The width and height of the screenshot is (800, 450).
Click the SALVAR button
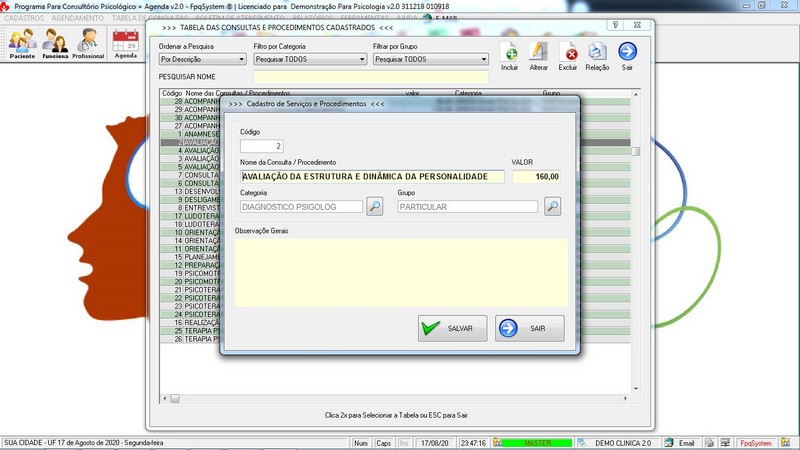tap(452, 328)
